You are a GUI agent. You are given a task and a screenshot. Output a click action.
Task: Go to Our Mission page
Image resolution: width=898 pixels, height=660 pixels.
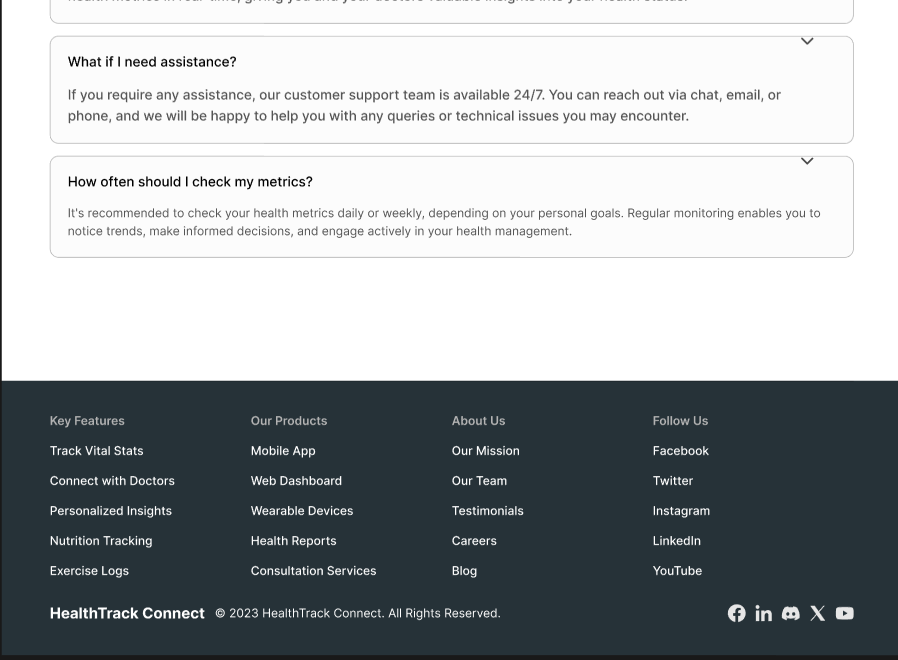pos(485,451)
